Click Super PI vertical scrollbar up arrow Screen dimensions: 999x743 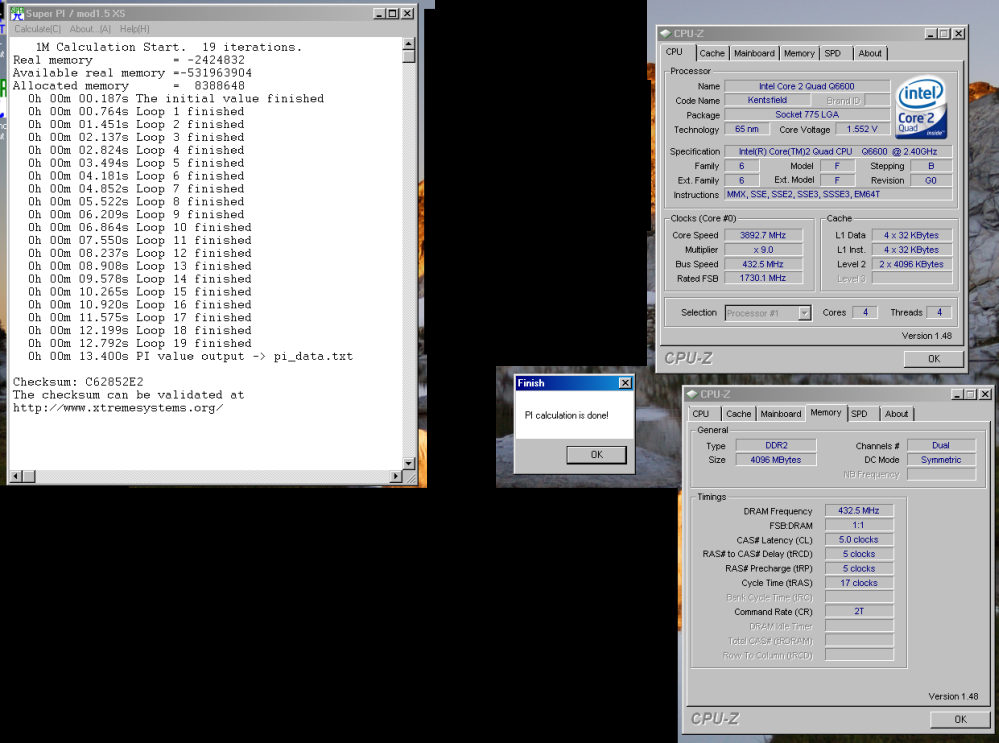coord(409,43)
